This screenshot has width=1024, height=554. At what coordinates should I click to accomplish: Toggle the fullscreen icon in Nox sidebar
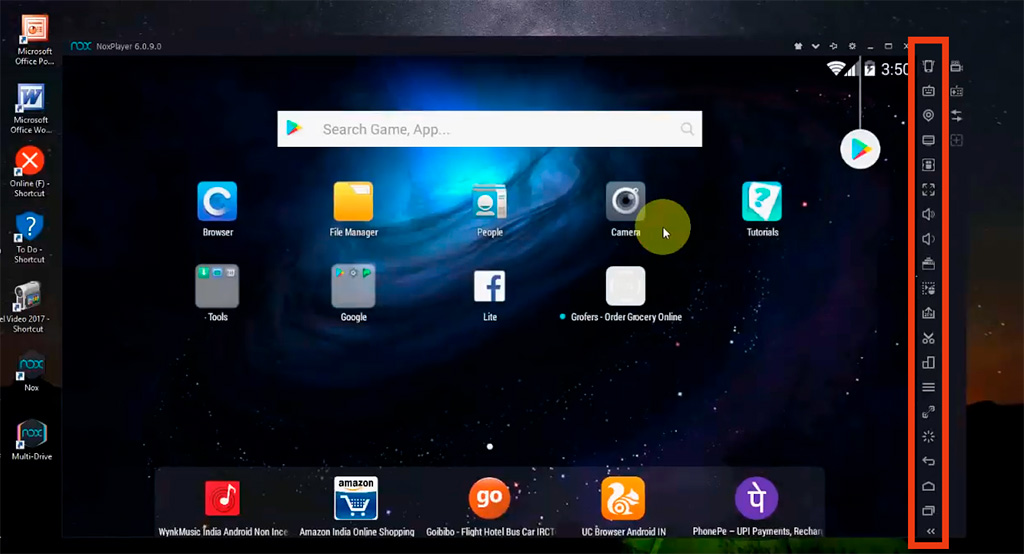pos(928,189)
